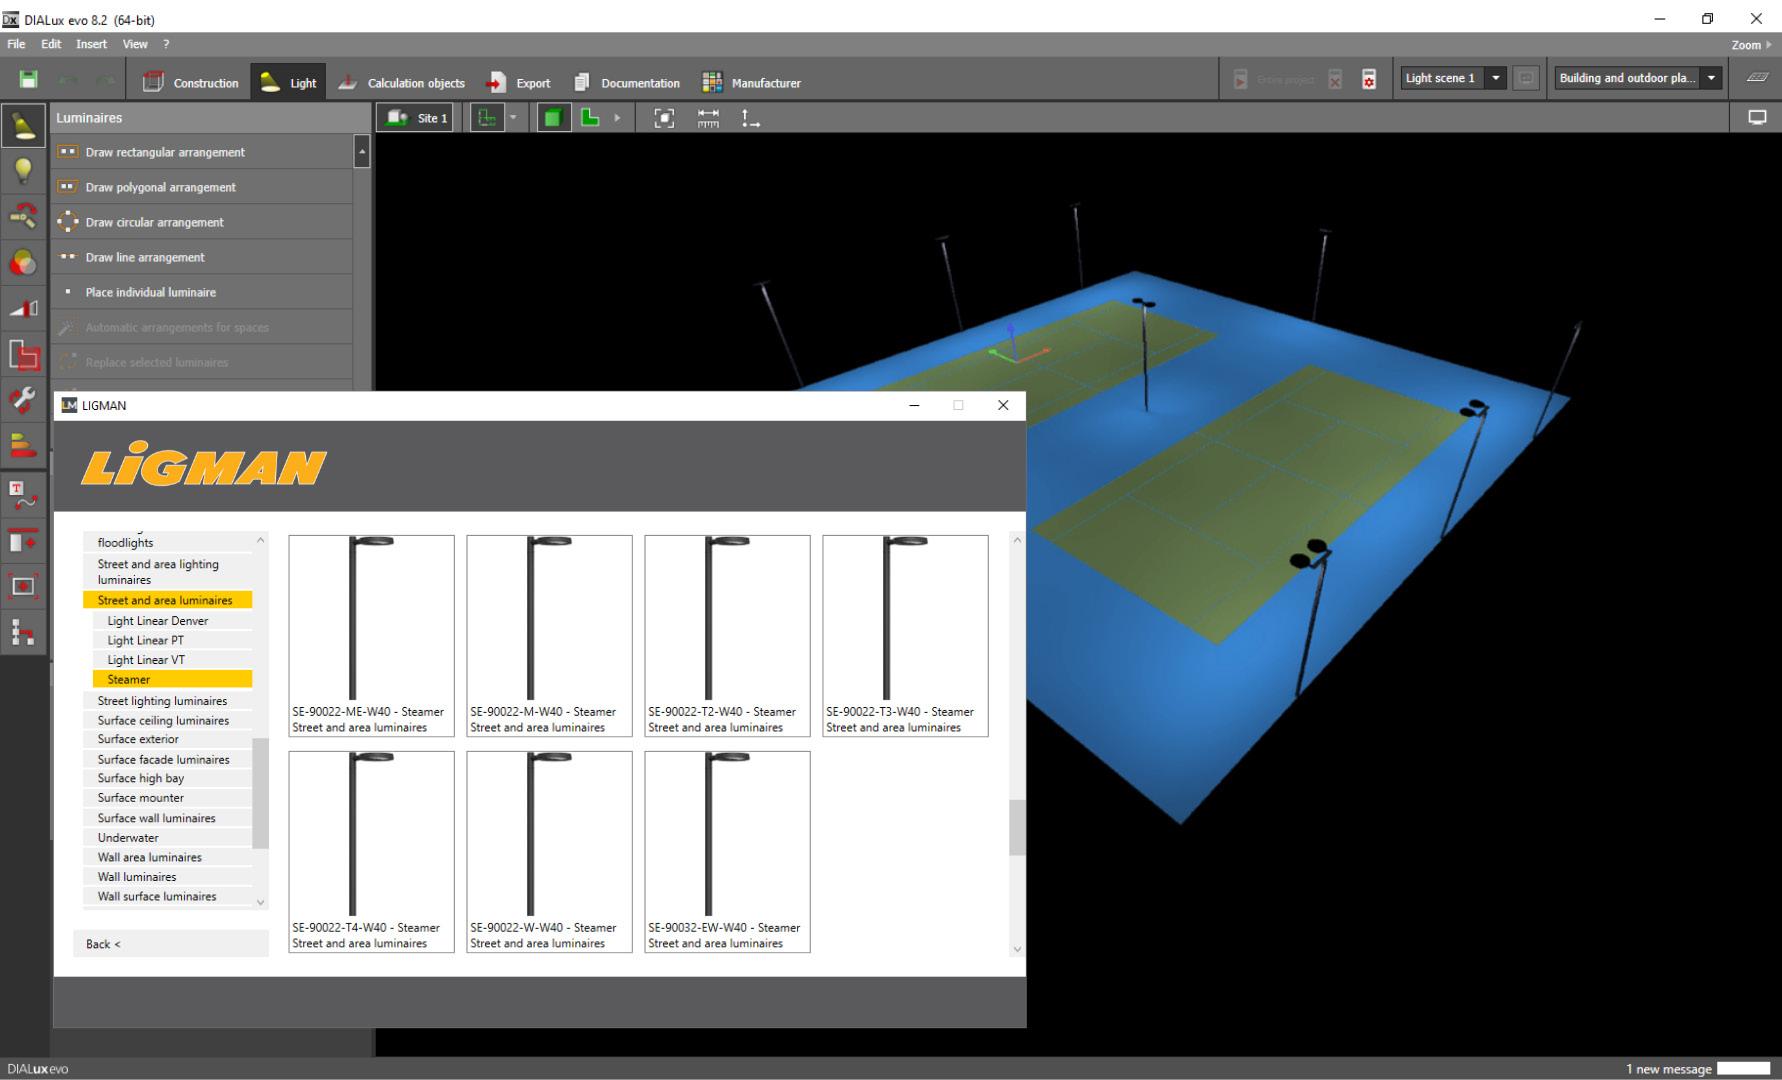Viewport: 1782px width, 1080px height.
Task: Switch to the green floor plan view
Action: click(590, 118)
